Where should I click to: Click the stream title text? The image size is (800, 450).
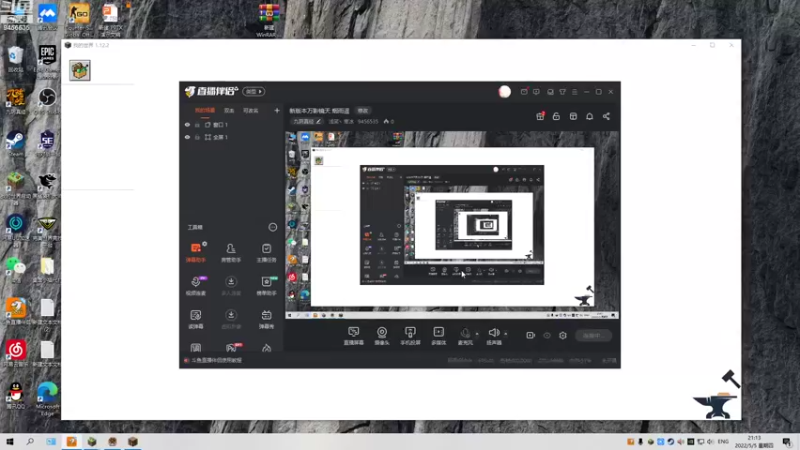tap(319, 110)
